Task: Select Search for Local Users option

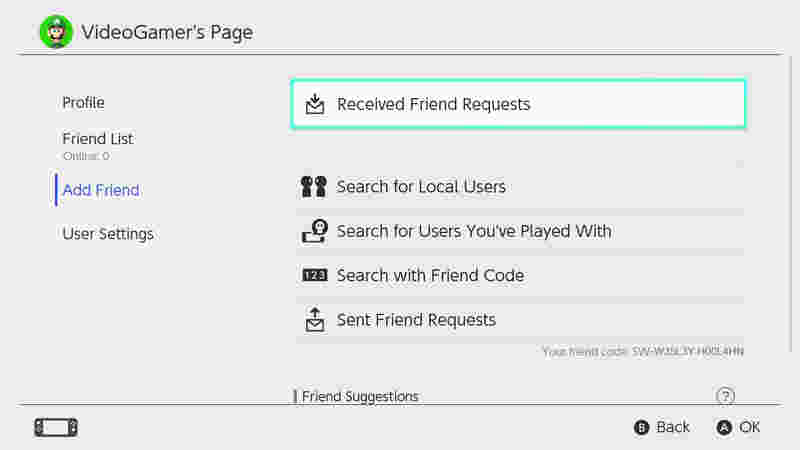Action: tap(519, 187)
